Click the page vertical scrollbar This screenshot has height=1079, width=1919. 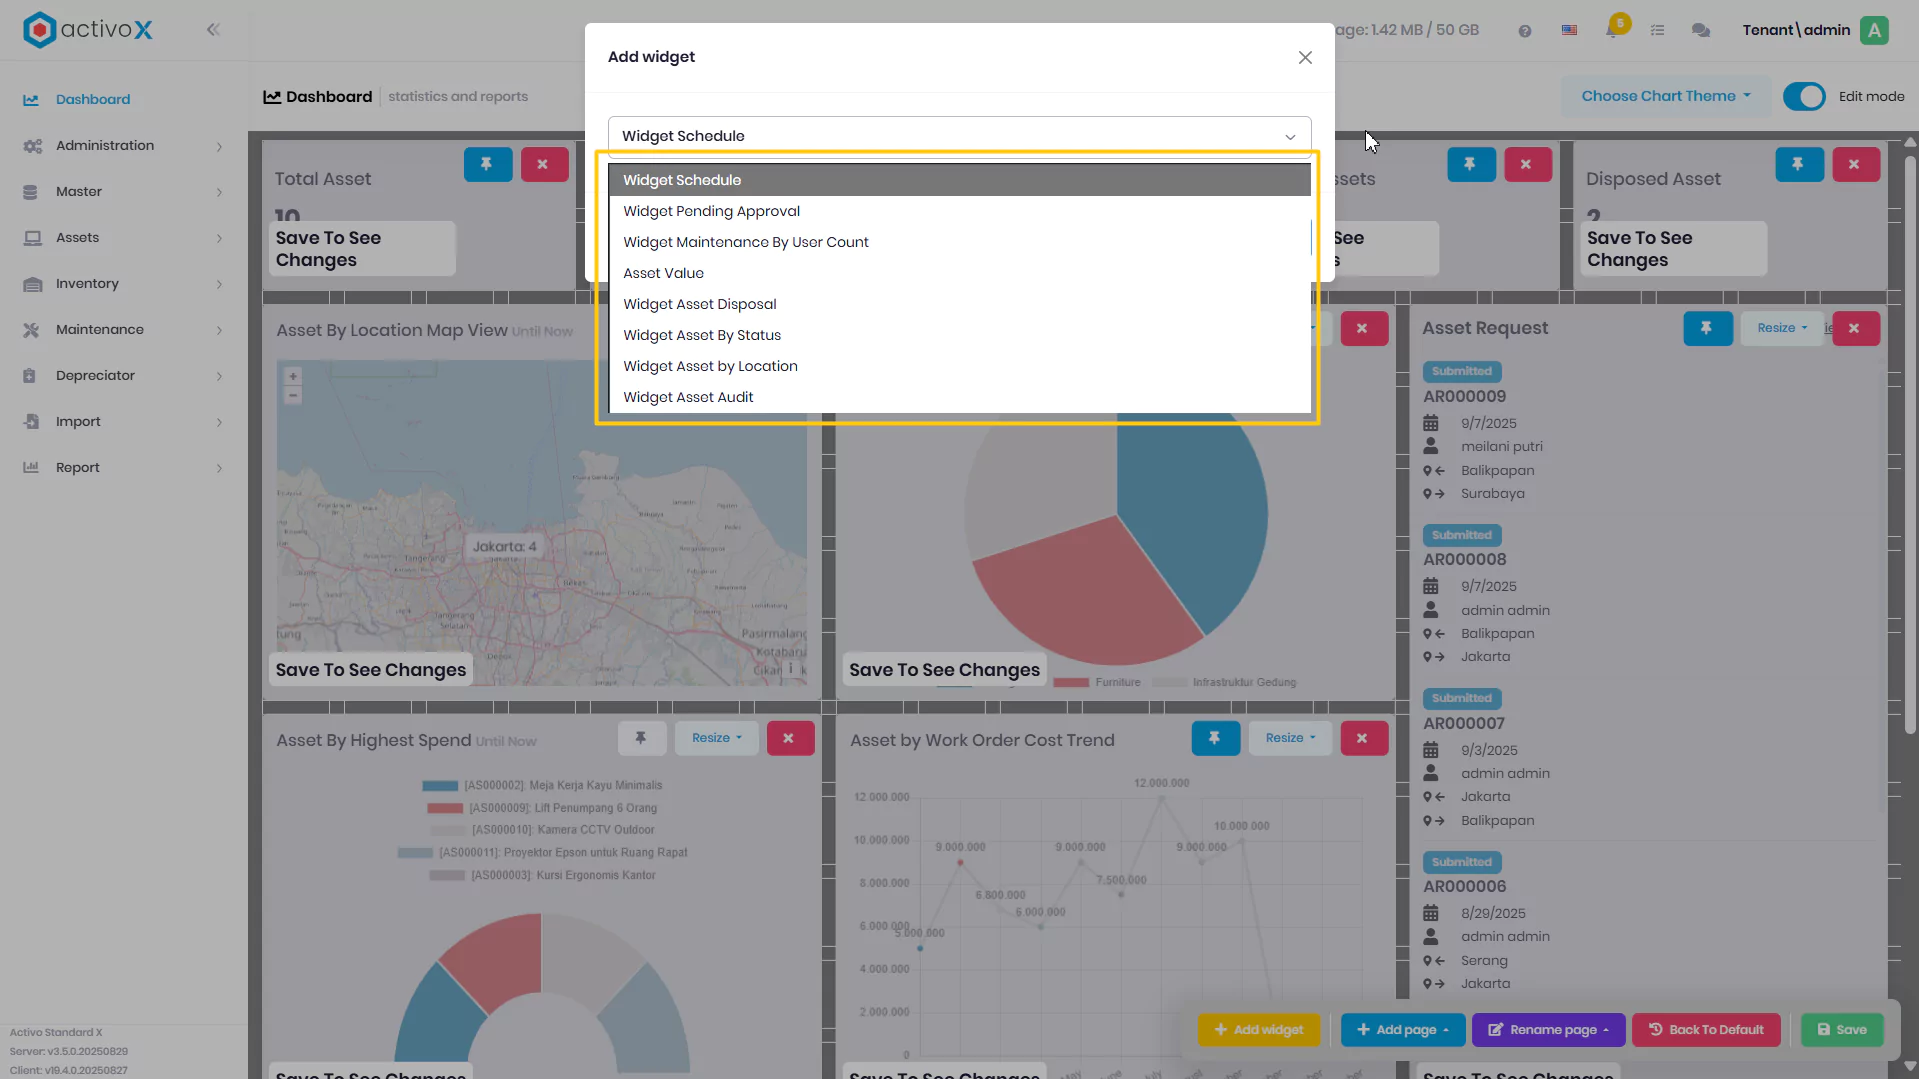pos(1910,445)
